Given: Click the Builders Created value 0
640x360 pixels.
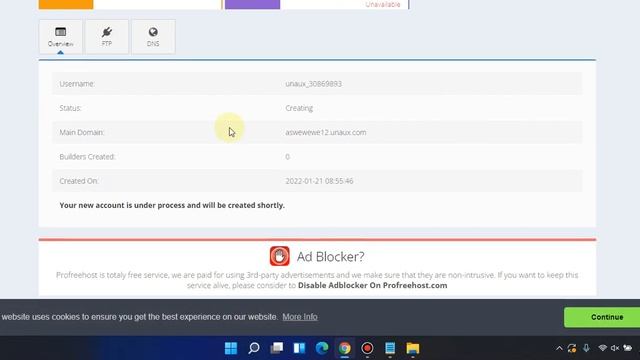Looking at the screenshot, I should click(x=287, y=157).
